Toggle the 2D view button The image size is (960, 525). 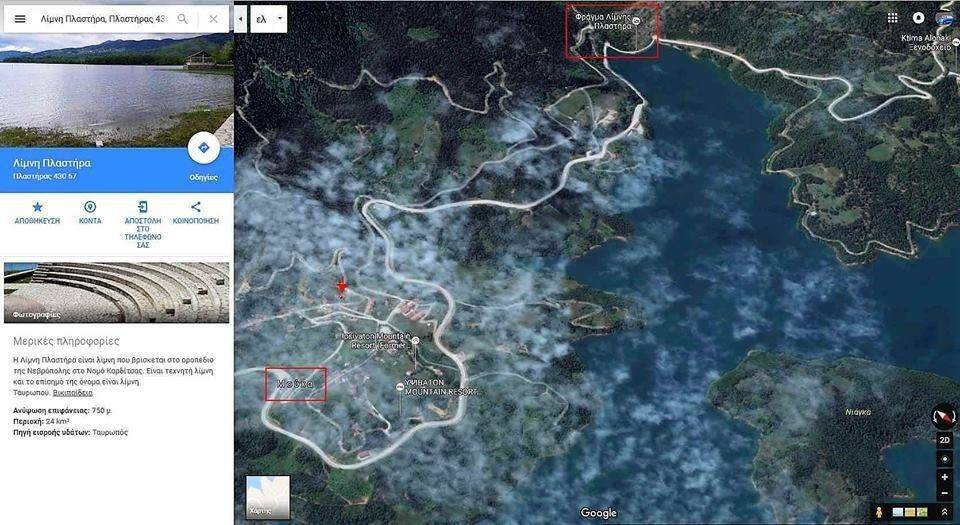pos(944,440)
